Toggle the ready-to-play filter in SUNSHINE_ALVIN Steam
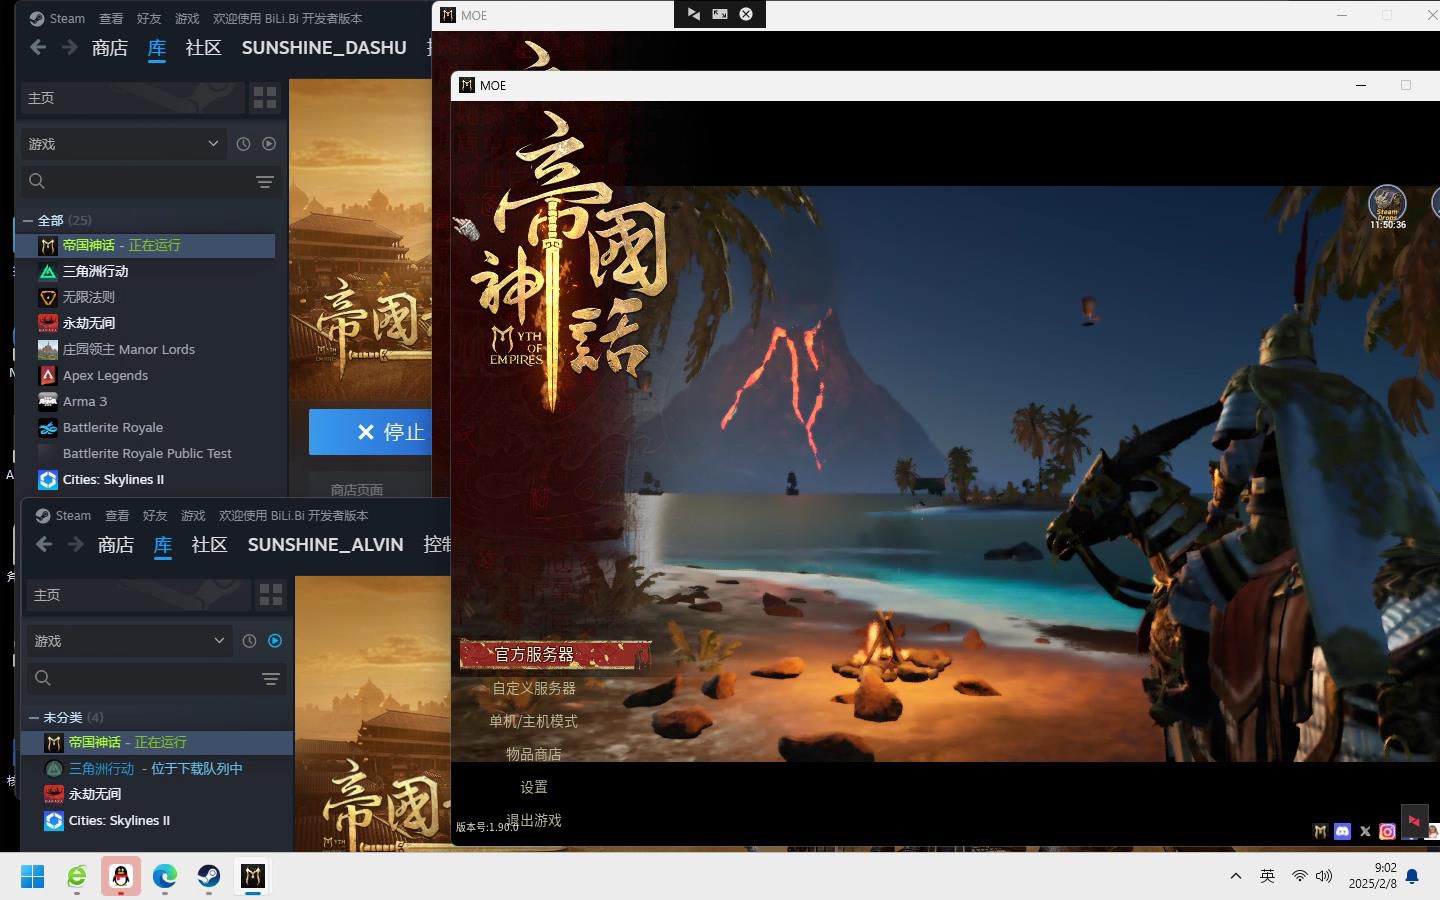 click(275, 641)
